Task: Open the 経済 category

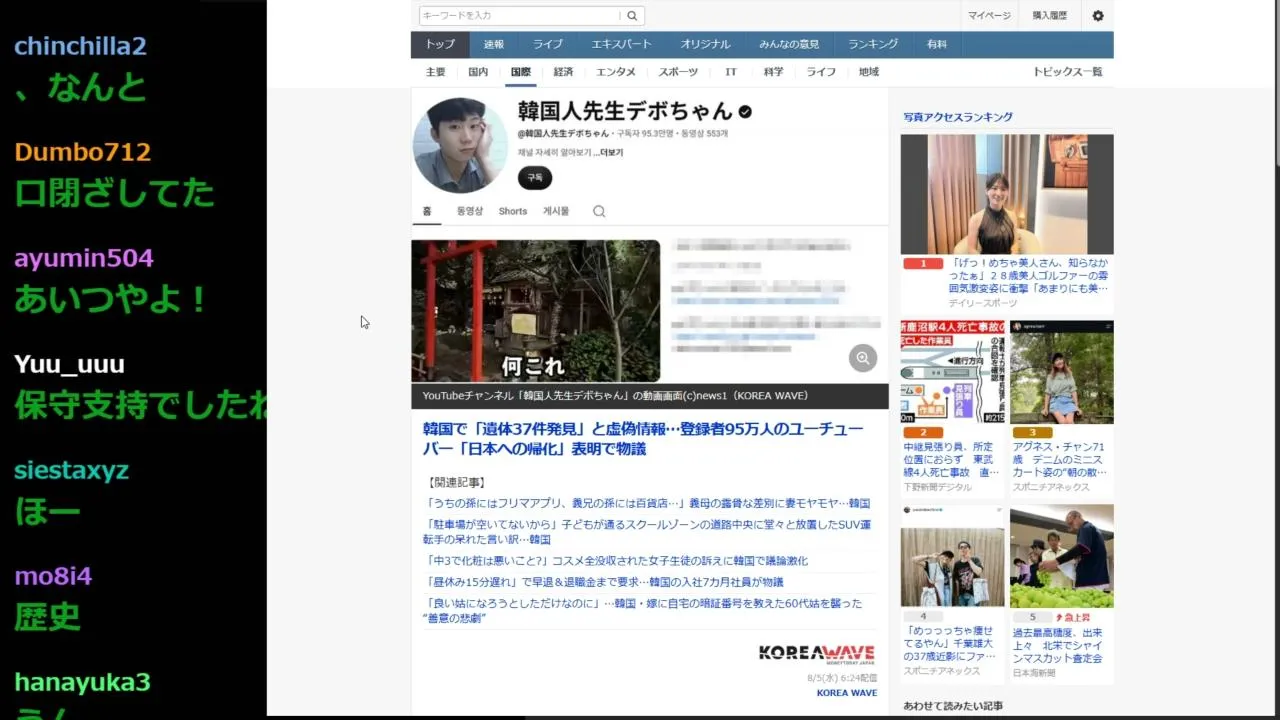Action: point(564,72)
